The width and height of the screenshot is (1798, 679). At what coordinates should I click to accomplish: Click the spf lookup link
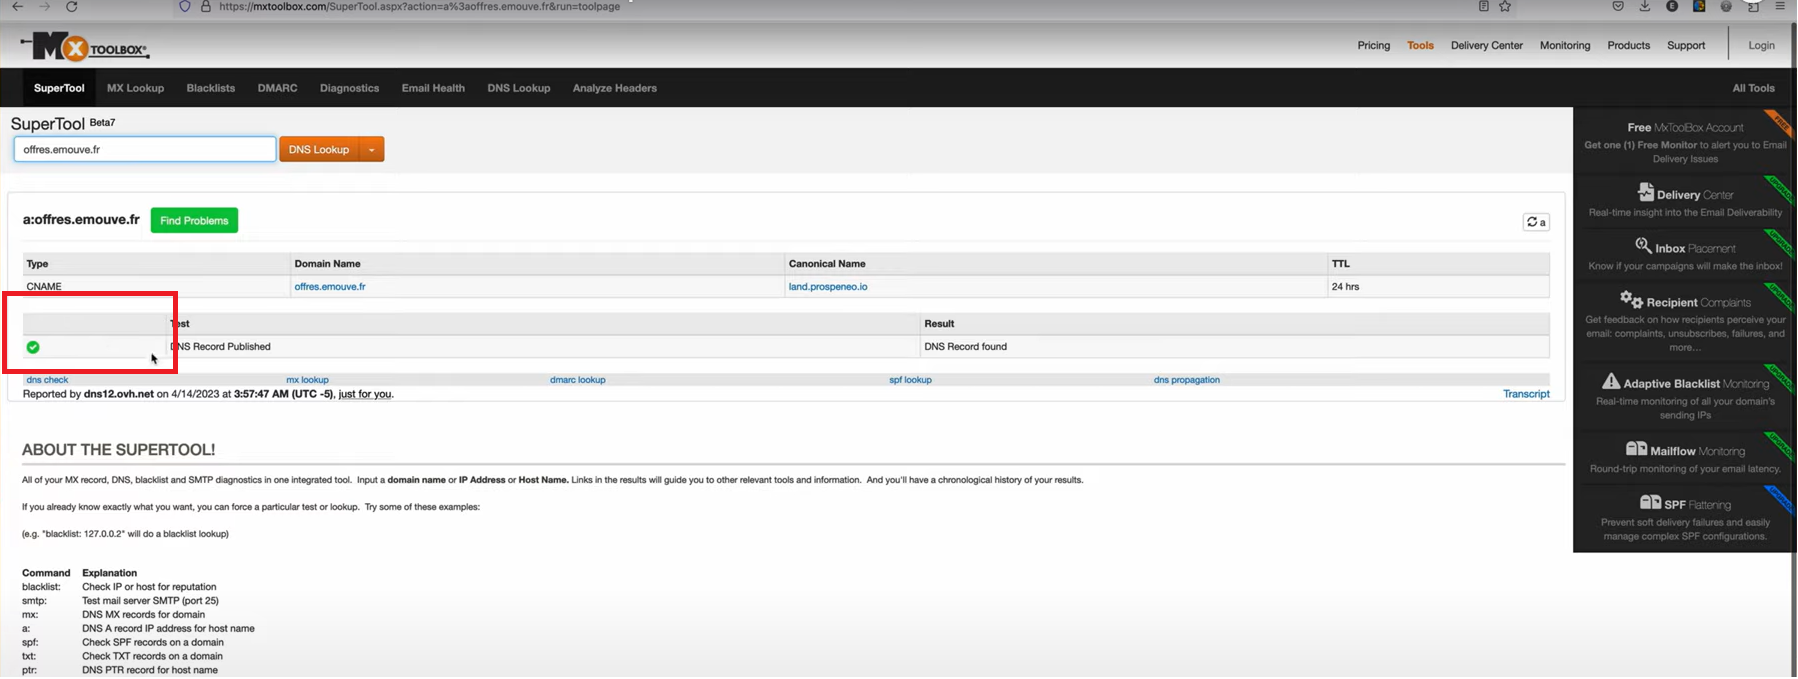pos(910,380)
